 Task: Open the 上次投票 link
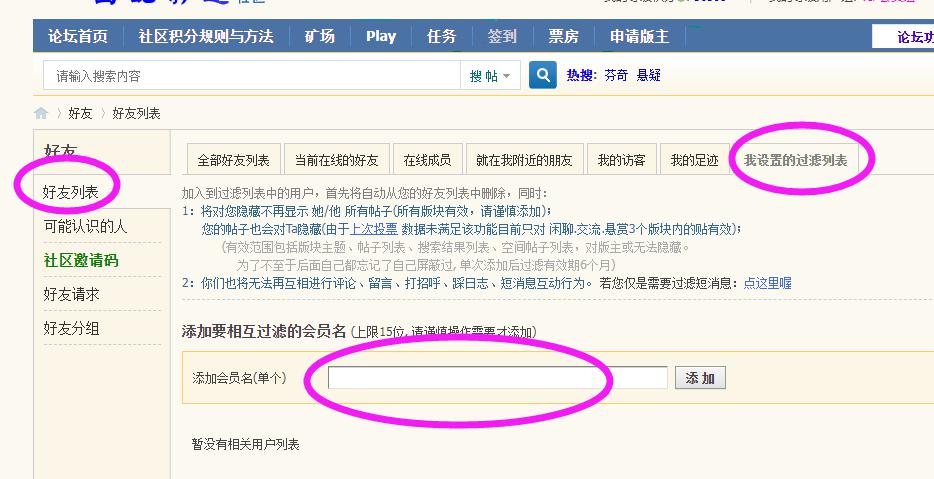pos(373,229)
